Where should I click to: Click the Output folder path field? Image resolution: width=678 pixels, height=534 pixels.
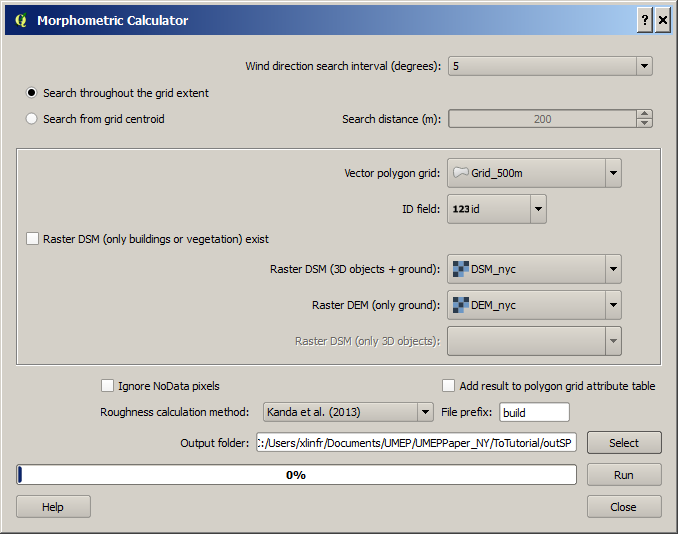coord(416,443)
